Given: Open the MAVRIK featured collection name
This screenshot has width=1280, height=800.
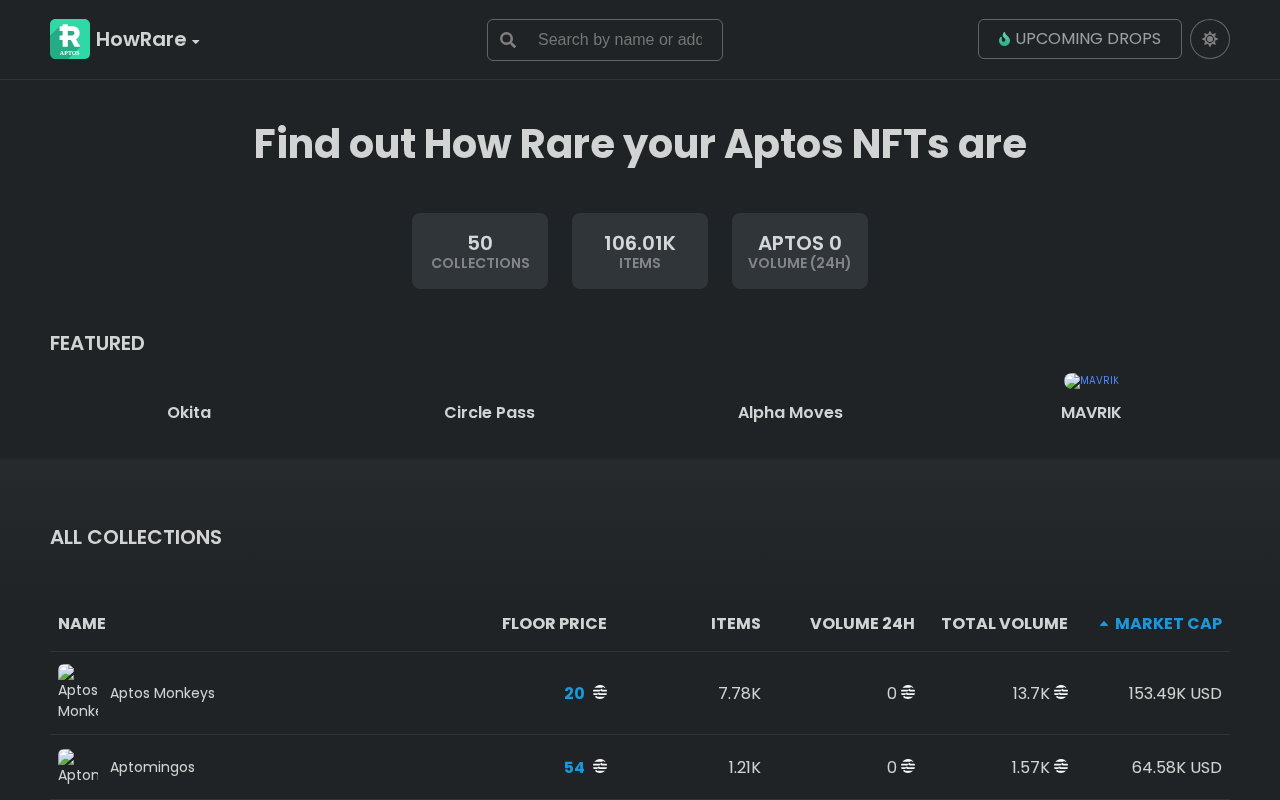Looking at the screenshot, I should [x=1090, y=412].
